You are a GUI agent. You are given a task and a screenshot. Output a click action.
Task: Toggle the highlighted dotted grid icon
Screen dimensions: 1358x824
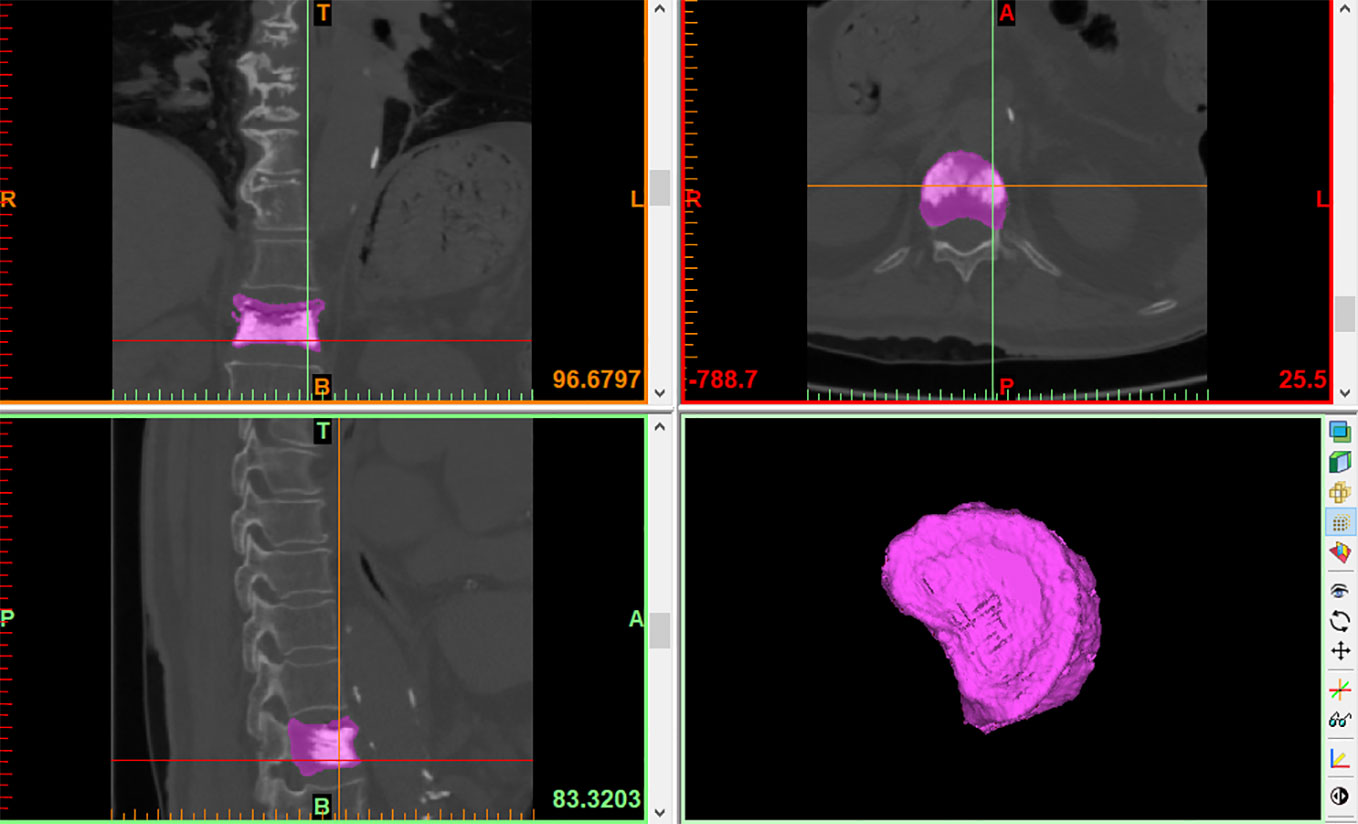[1340, 522]
